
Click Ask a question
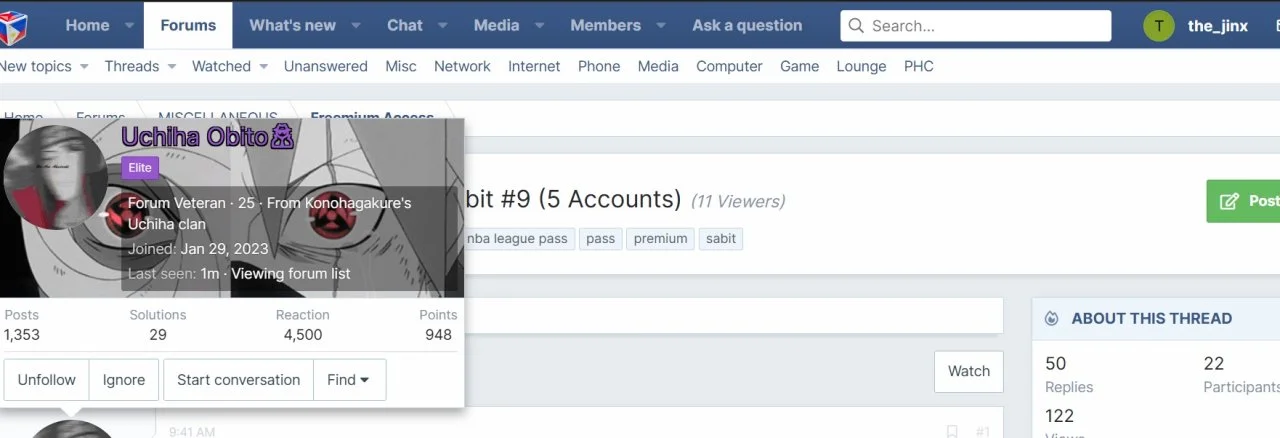coord(747,26)
